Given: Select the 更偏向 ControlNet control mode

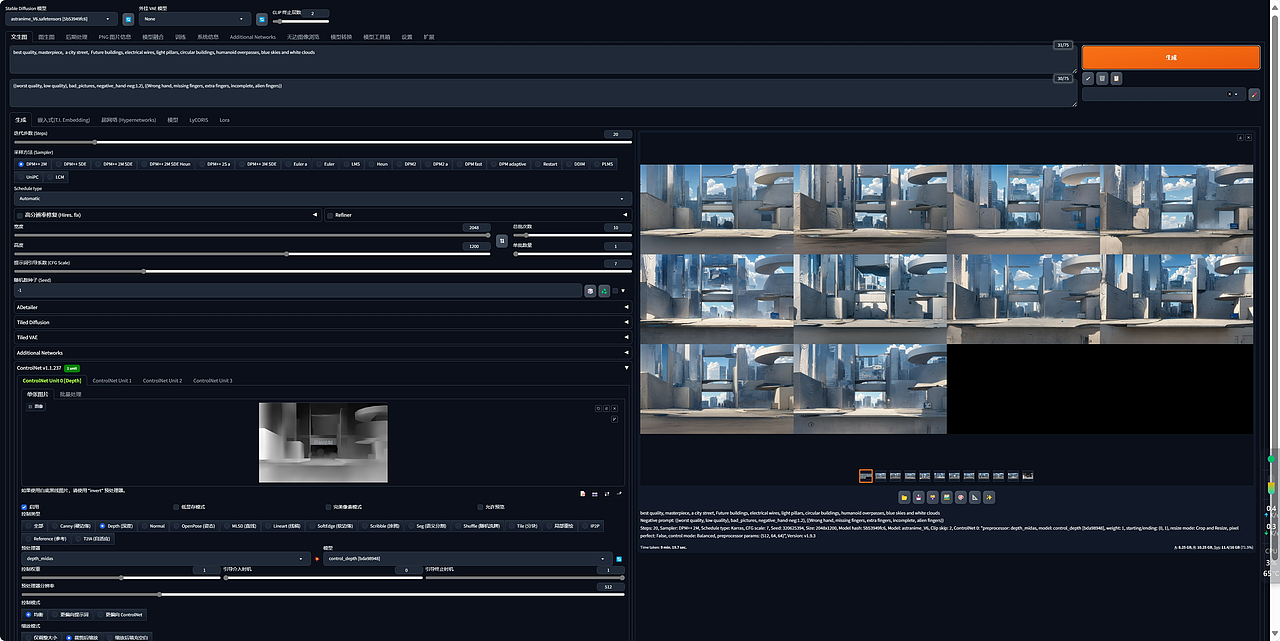Looking at the screenshot, I should [122, 614].
